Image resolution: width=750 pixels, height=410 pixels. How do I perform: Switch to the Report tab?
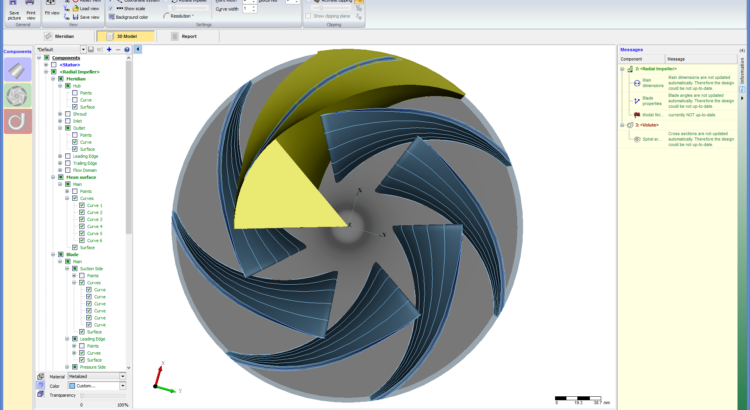click(x=188, y=36)
